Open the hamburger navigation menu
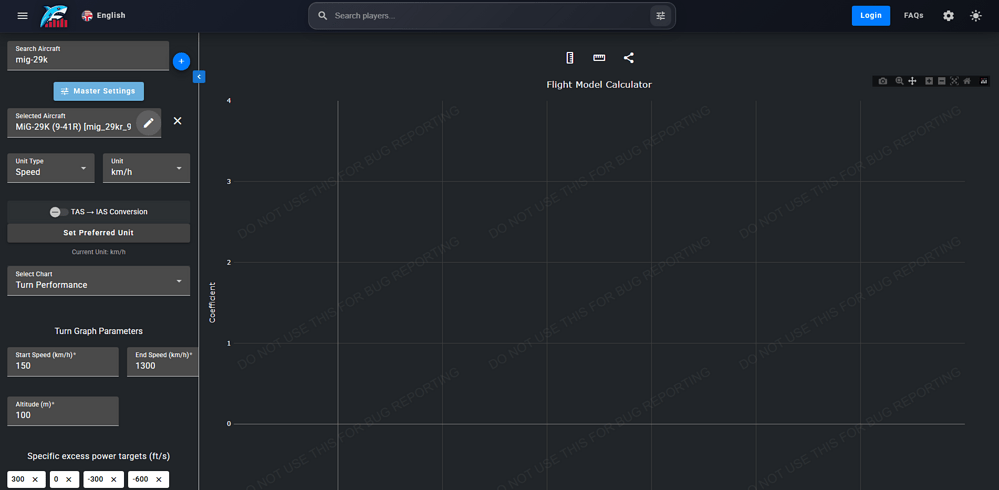The width and height of the screenshot is (999, 490). tap(22, 16)
